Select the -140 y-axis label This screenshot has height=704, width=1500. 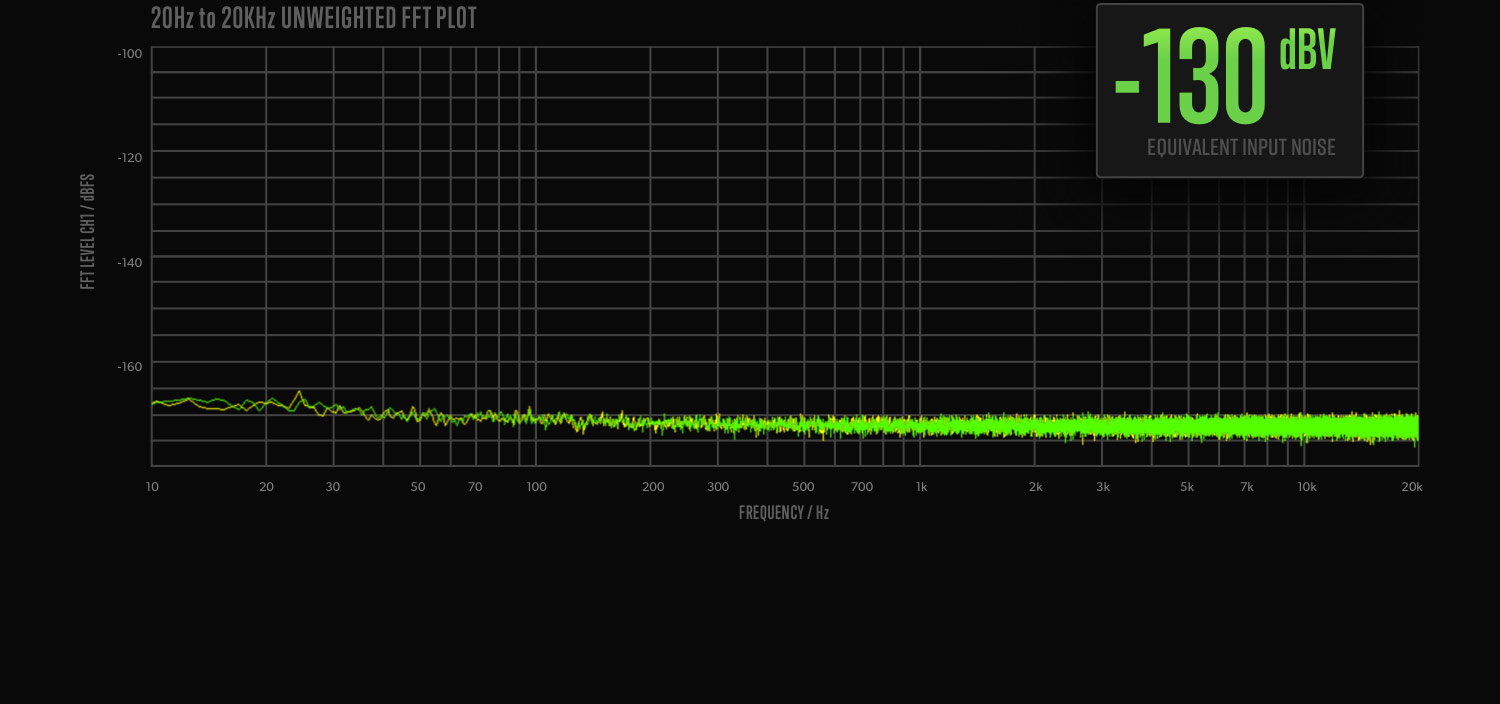click(130, 262)
